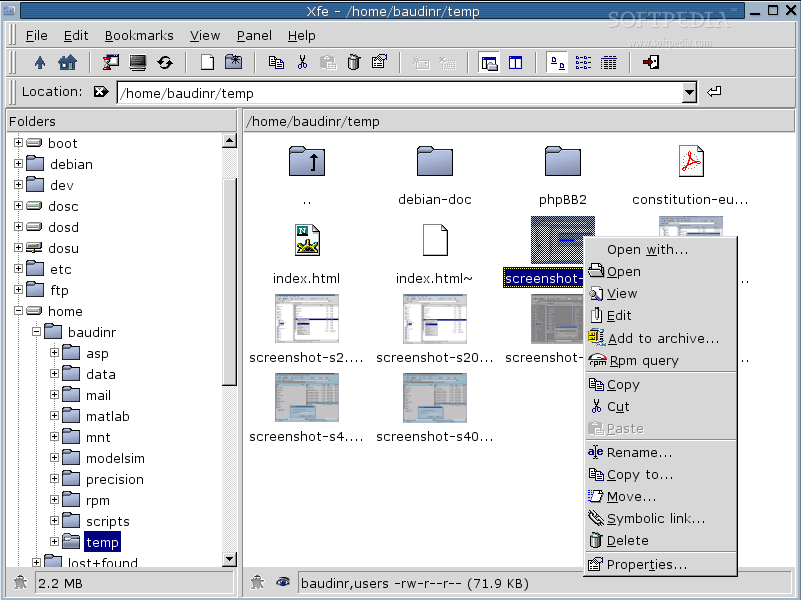Clear the location field icon
The image size is (801, 600).
pos(101,92)
